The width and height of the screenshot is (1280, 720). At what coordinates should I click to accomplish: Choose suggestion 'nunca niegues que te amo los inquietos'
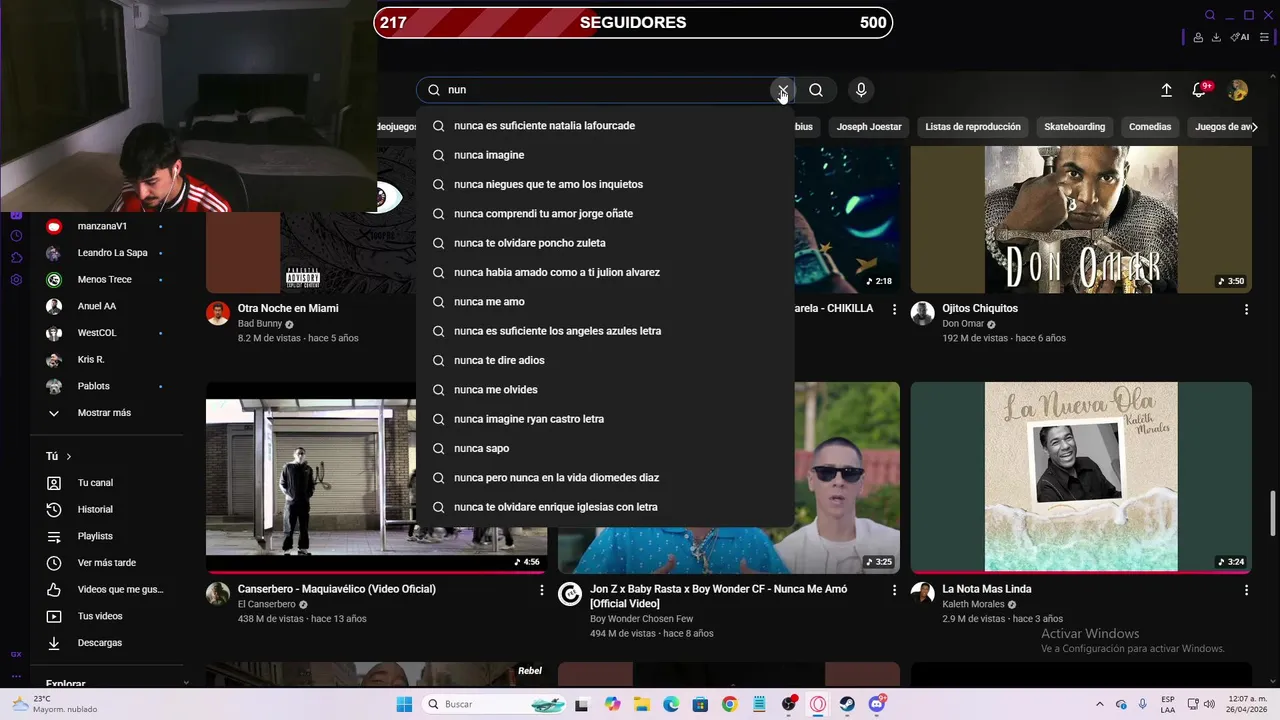(605, 184)
